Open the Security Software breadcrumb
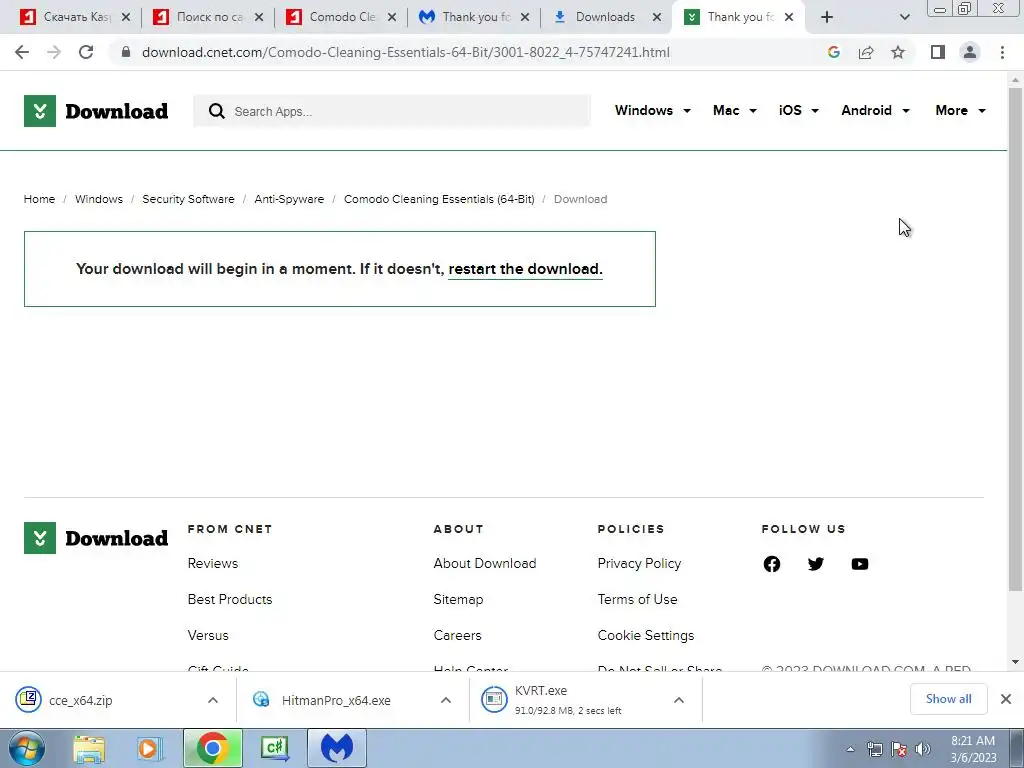Screen dimensions: 1024x768 [x=188, y=199]
